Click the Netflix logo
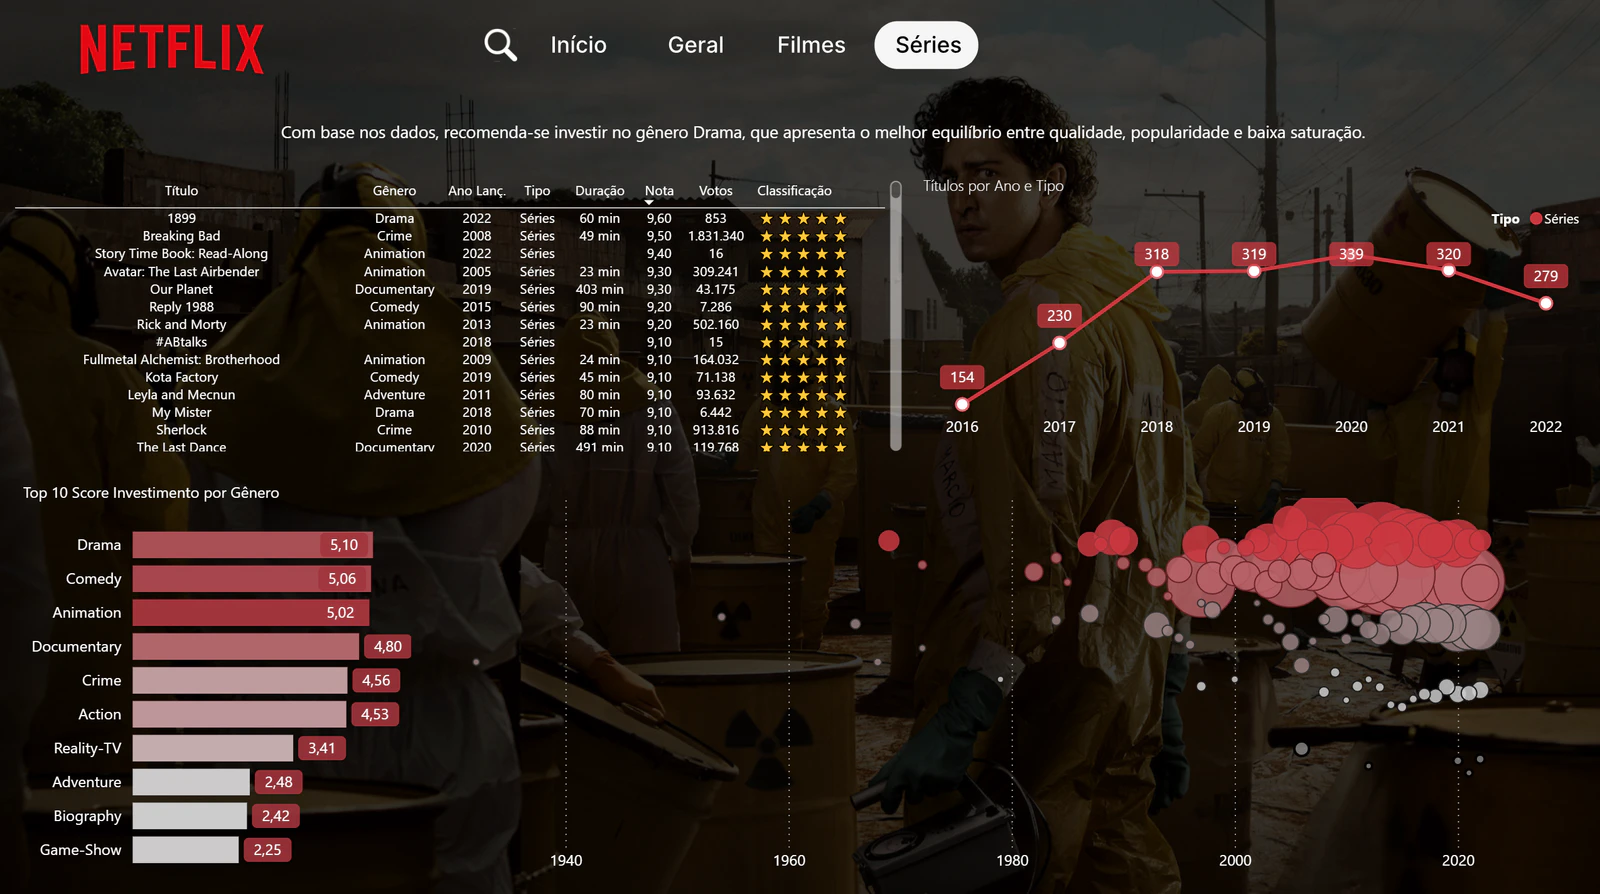The height and width of the screenshot is (894, 1600). click(x=172, y=49)
